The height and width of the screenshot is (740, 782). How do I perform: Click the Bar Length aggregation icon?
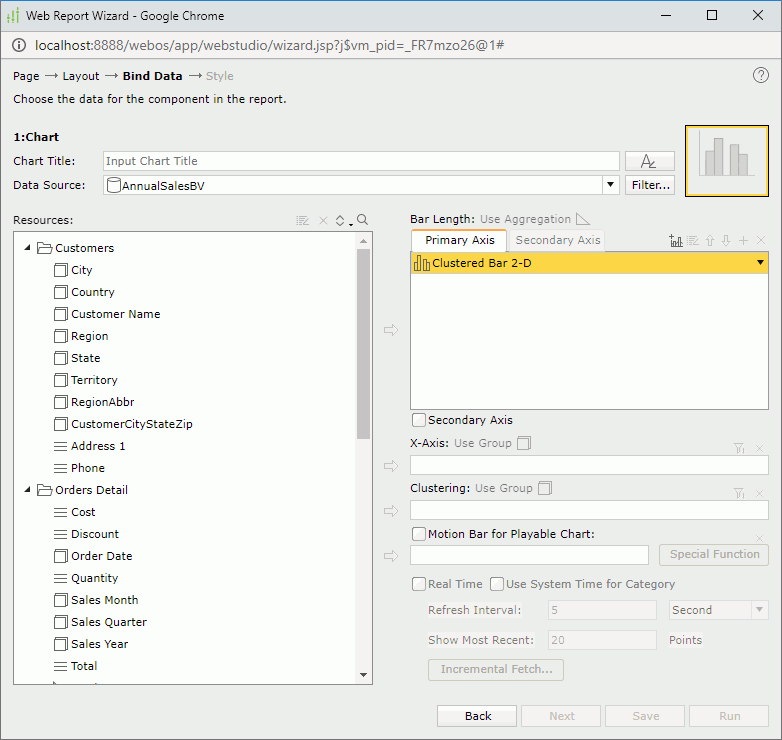pyautogui.click(x=583, y=219)
